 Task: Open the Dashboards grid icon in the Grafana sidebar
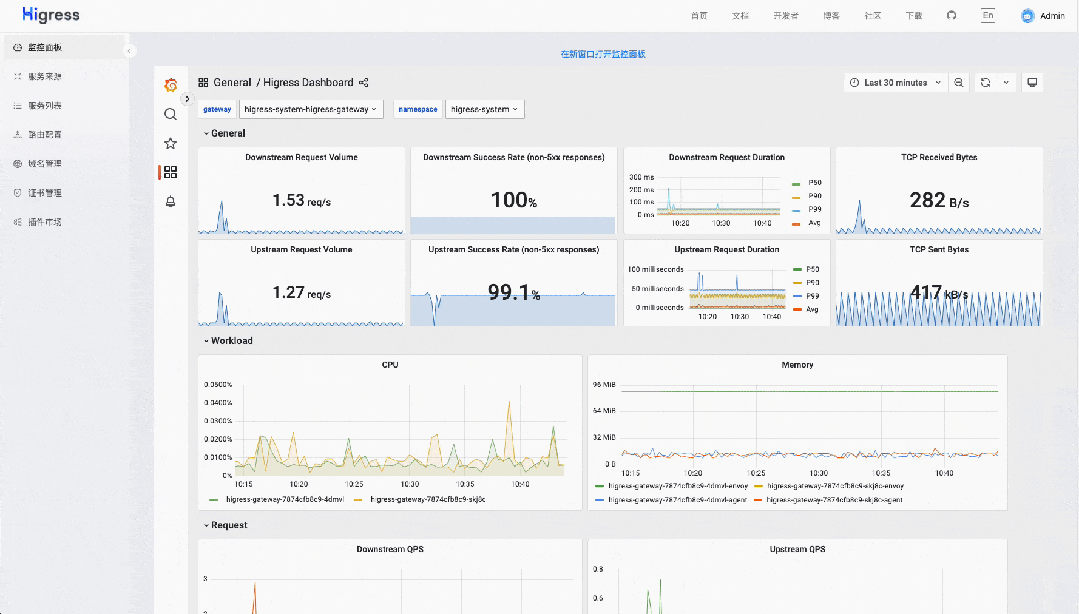(x=170, y=172)
